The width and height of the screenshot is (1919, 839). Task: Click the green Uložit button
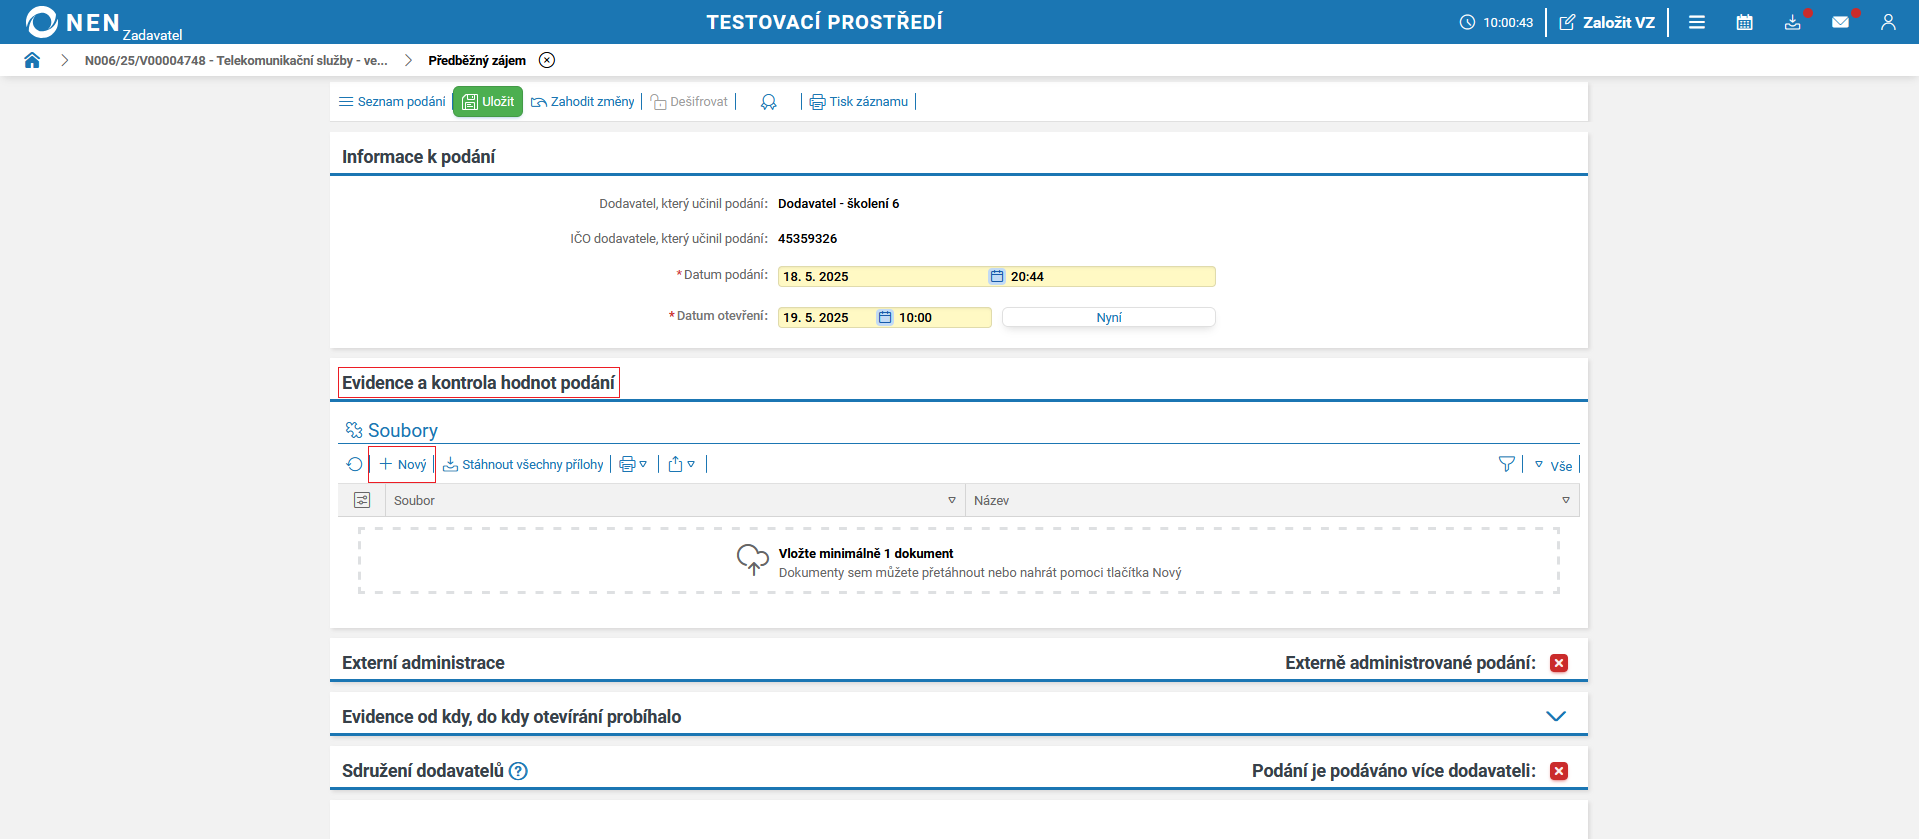point(488,102)
